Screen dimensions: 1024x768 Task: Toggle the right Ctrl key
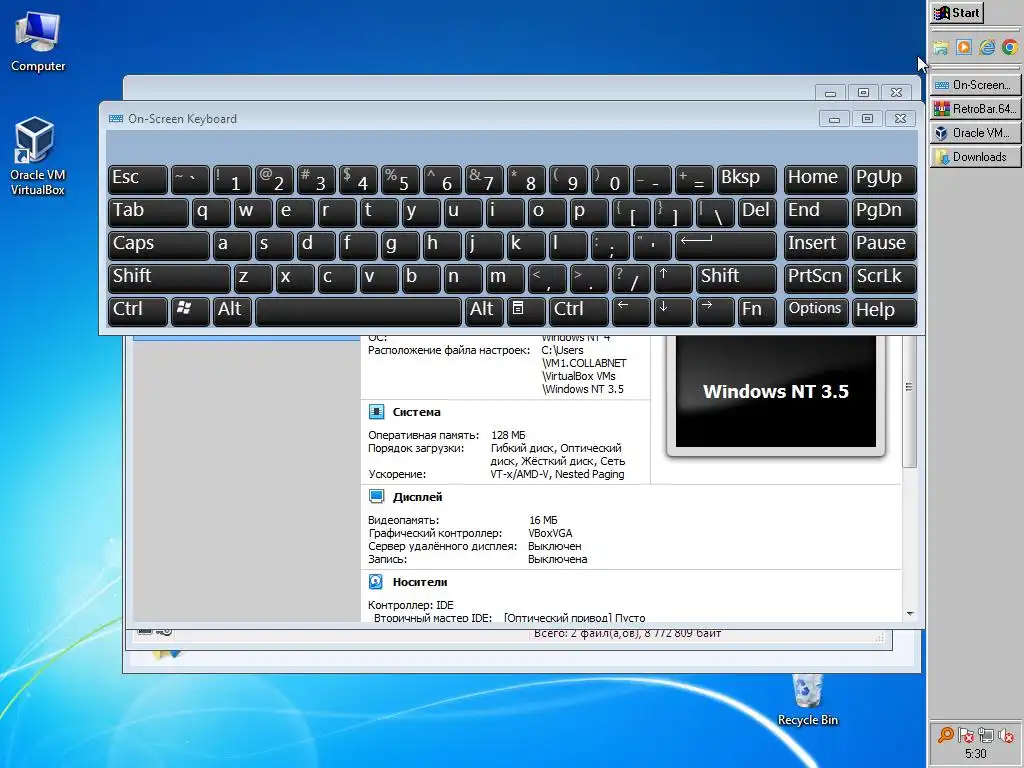pyautogui.click(x=579, y=311)
